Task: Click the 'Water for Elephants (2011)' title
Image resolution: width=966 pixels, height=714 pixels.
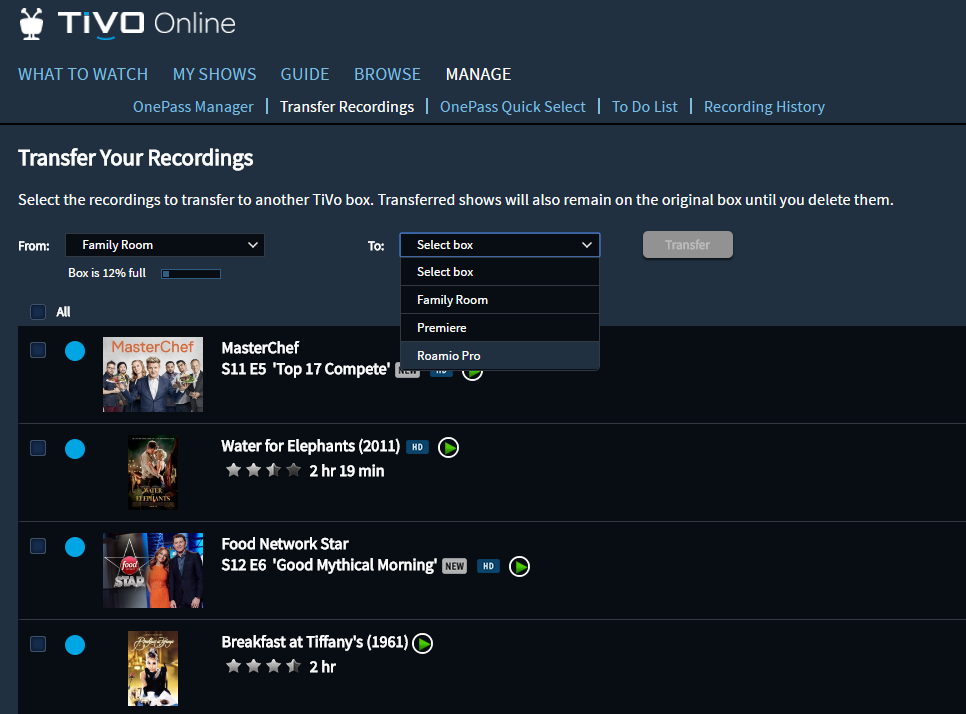Action: click(x=310, y=446)
